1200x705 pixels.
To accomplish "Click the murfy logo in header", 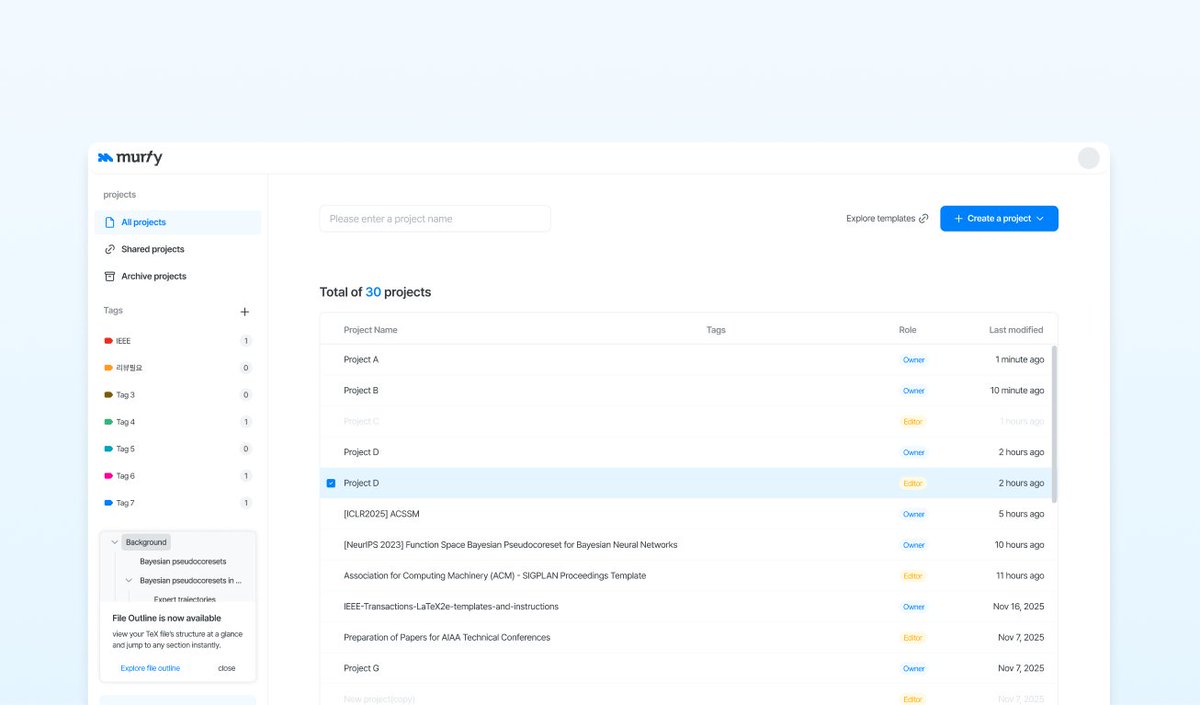I will click(130, 158).
